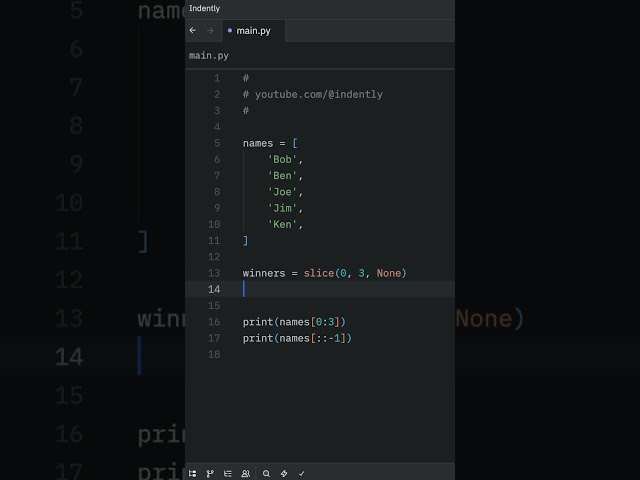Click the 'Ken' string

pos(282,224)
